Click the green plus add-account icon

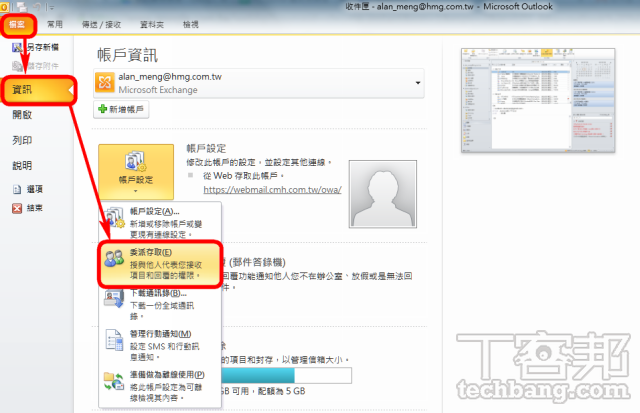(x=102, y=109)
